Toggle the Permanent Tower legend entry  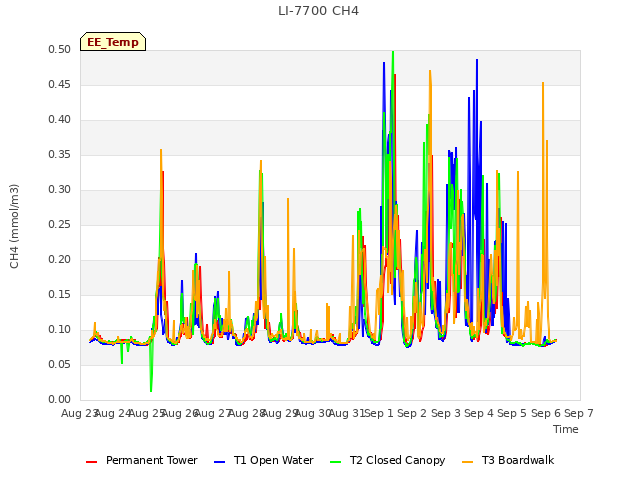point(142,460)
